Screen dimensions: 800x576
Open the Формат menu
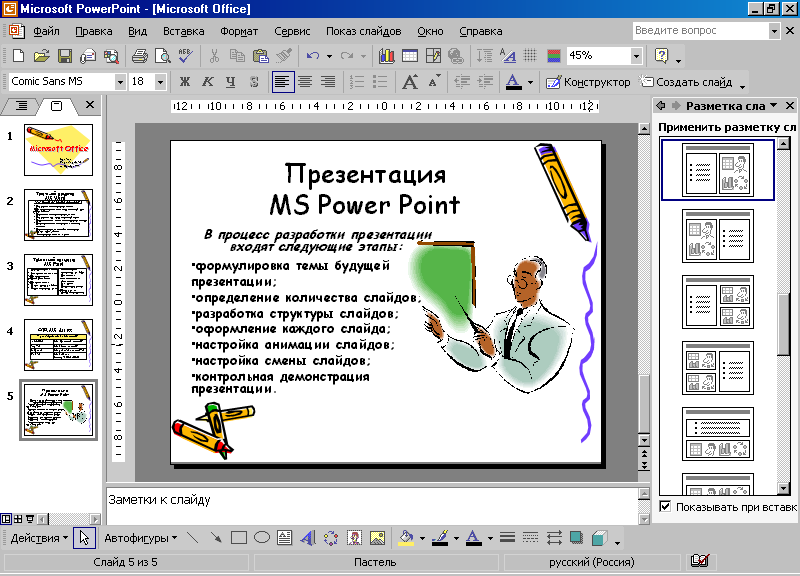(x=239, y=31)
